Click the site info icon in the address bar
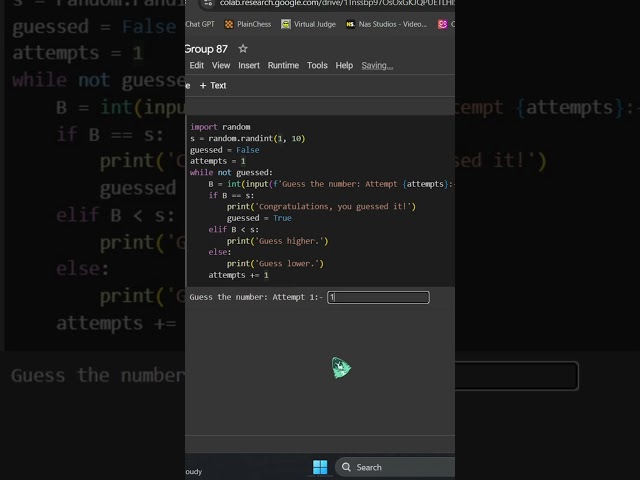The width and height of the screenshot is (640, 480). tap(208, 3)
